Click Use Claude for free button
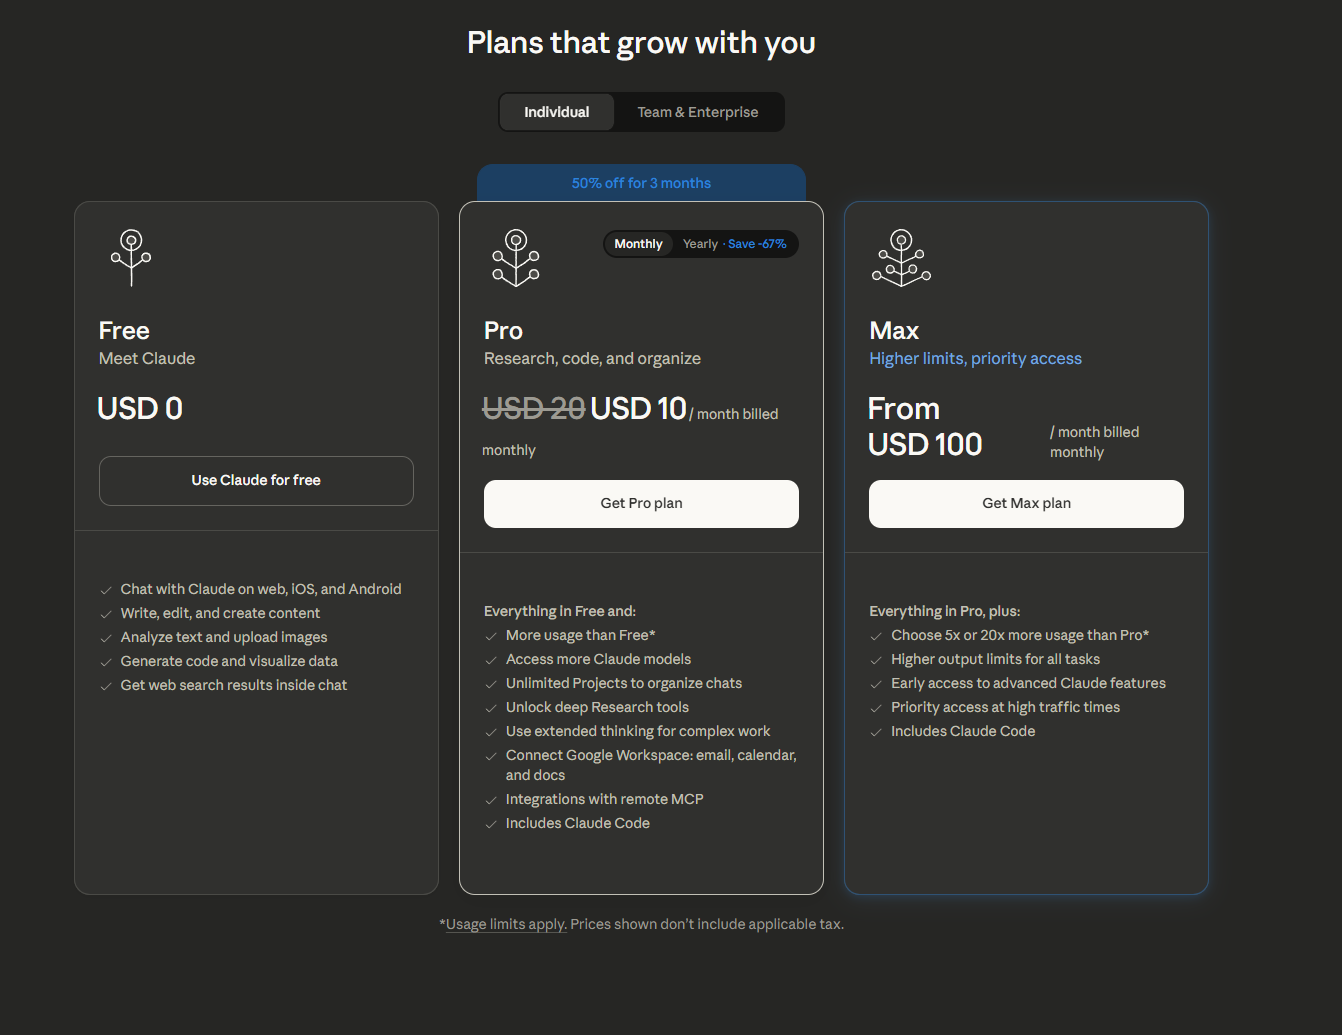 (x=256, y=481)
